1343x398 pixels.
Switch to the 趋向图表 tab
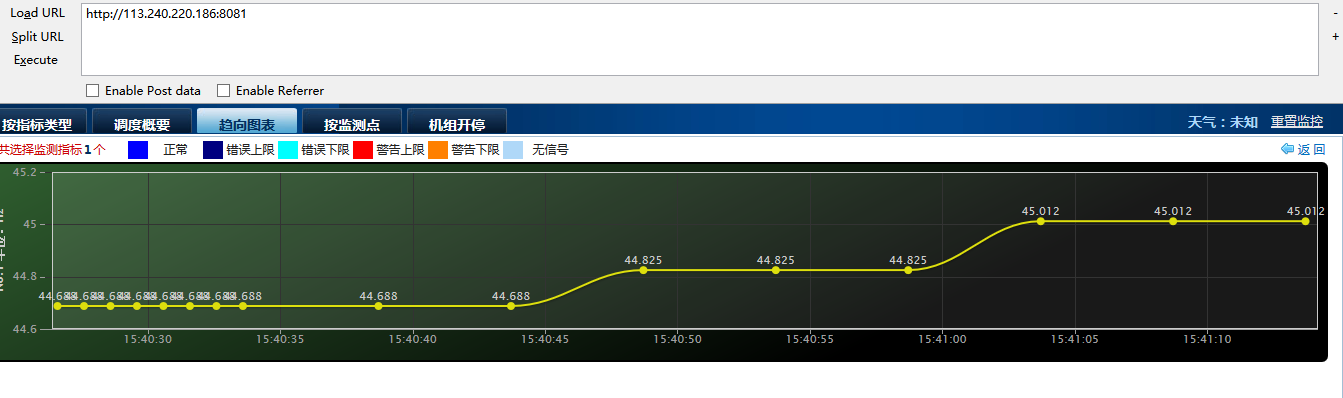247,122
